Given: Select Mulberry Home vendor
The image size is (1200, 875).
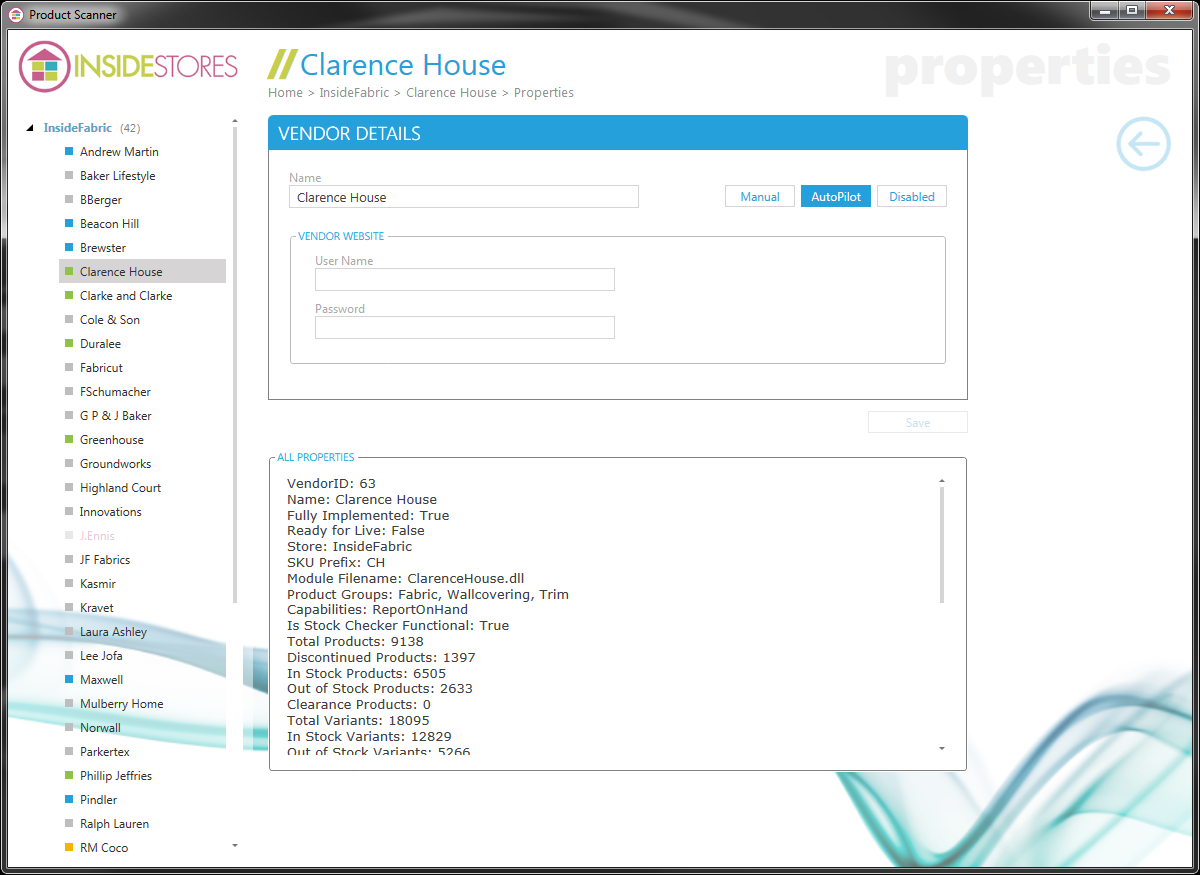Looking at the screenshot, I should (x=121, y=704).
